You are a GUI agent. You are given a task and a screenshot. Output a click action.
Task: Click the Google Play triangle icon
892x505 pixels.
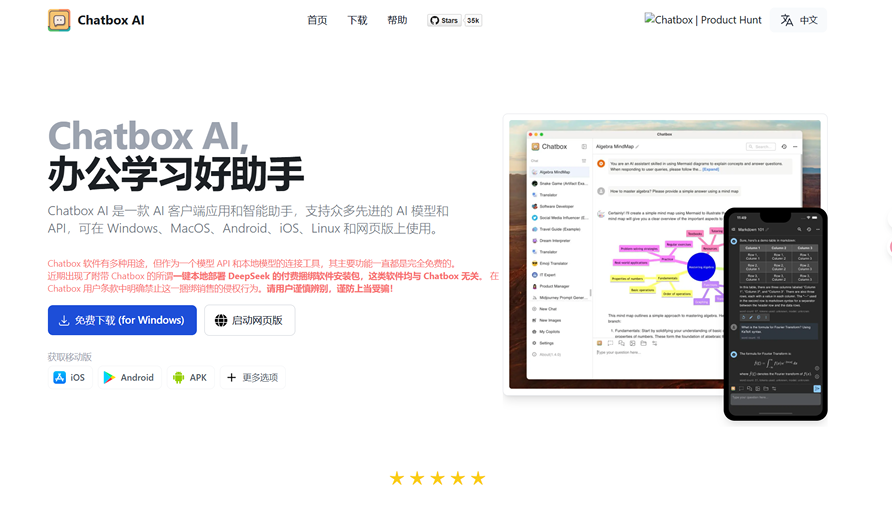(109, 378)
